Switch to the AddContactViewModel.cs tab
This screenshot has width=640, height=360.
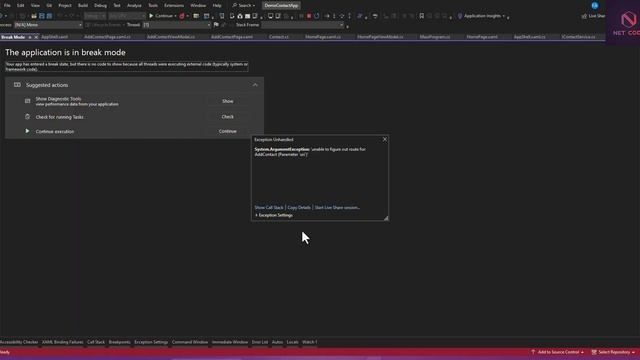171,37
